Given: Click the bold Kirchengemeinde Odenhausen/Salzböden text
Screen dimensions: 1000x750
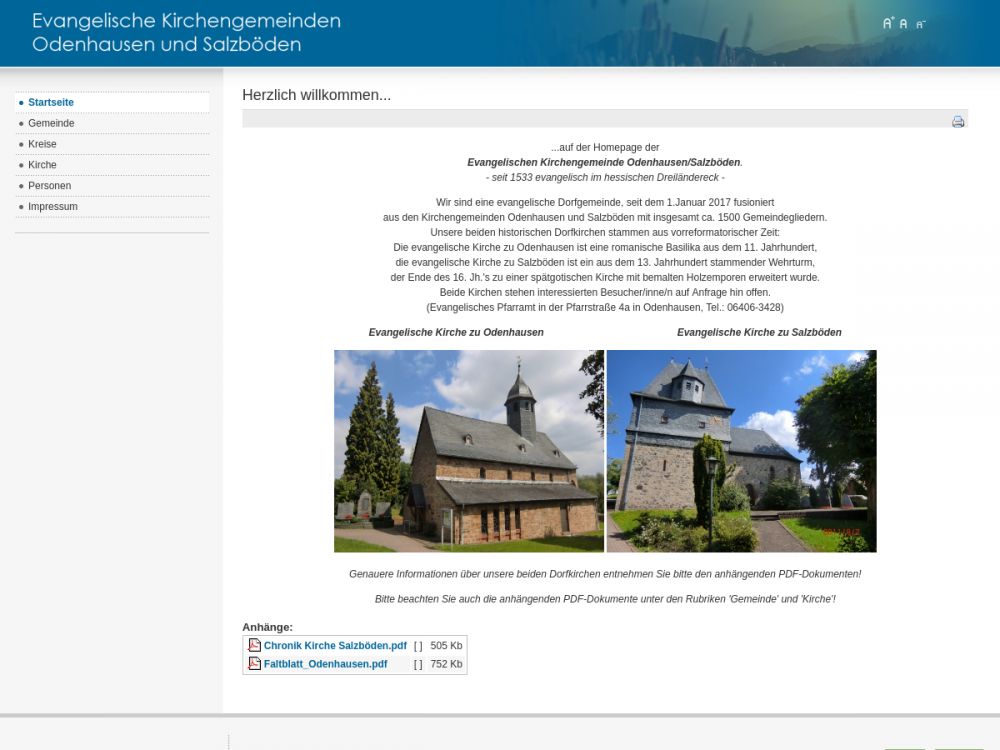Looking at the screenshot, I should point(604,162).
